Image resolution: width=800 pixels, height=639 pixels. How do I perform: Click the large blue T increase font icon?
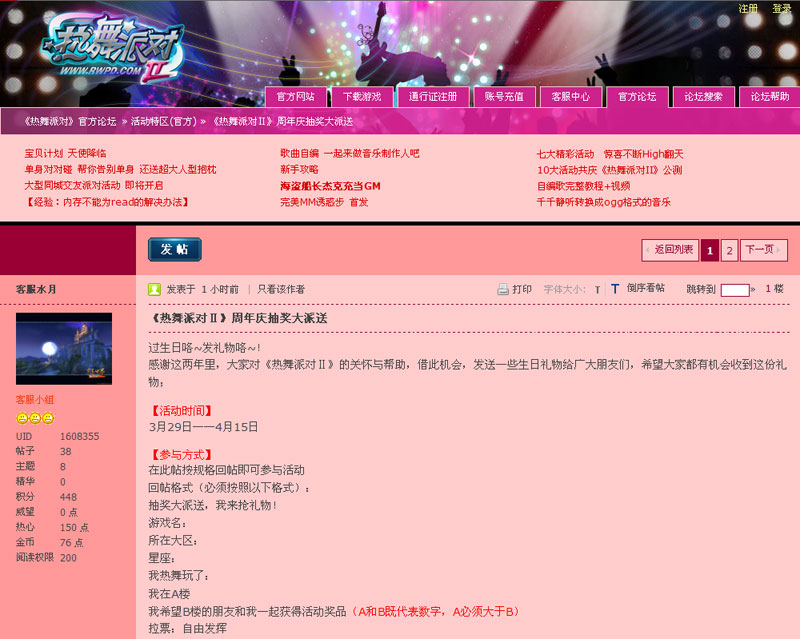click(x=615, y=289)
